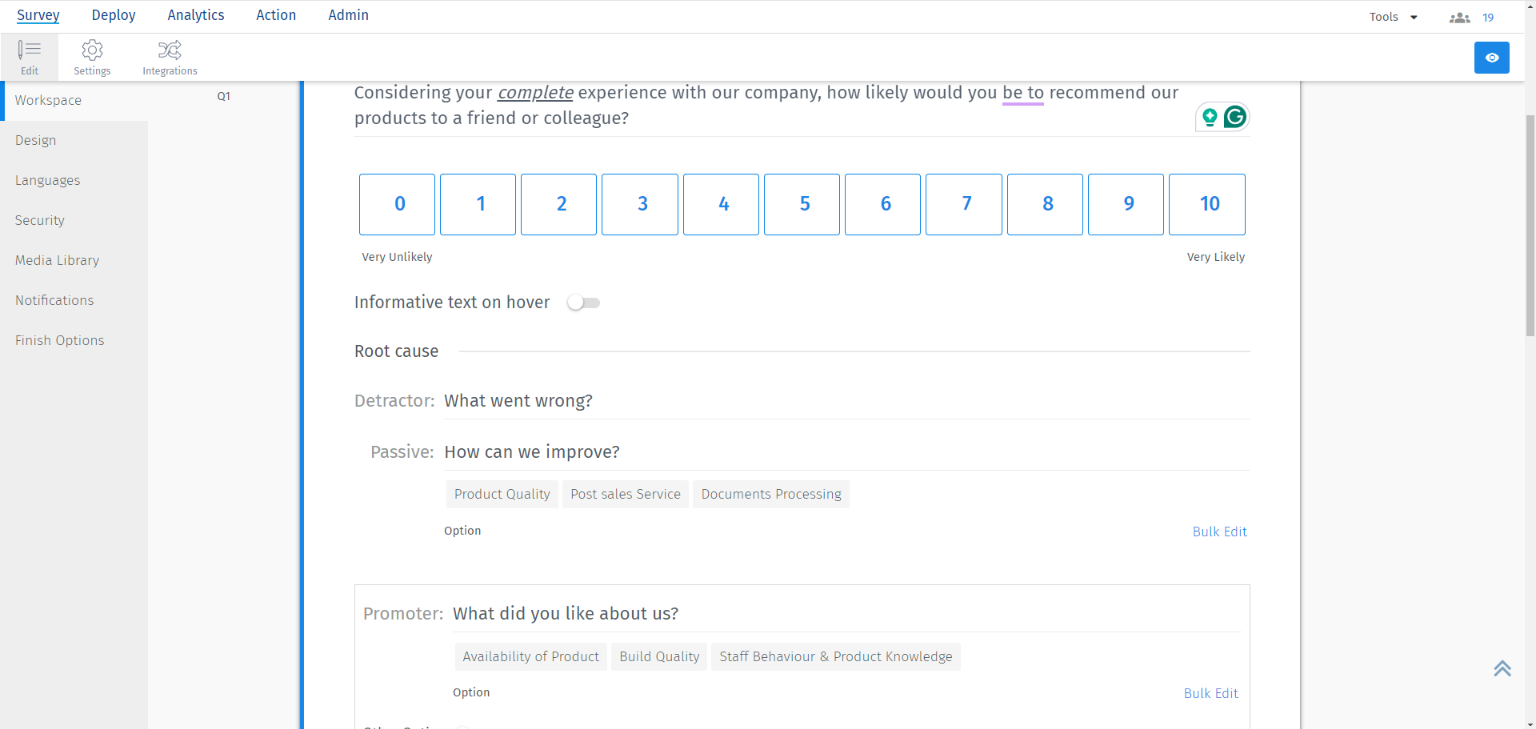Viewport: 1536px width, 729px height.
Task: Collapse the Promoter root cause card
Action: (403, 613)
